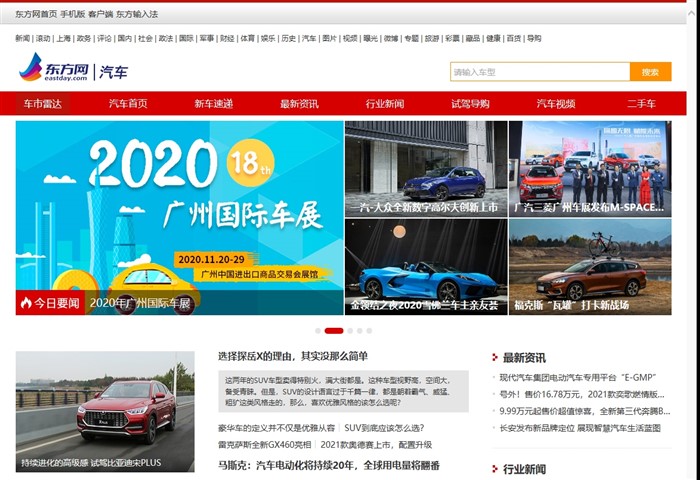Open 新闻 in the channel link row
Viewport: 700px width, 480px height.
pos(22,38)
